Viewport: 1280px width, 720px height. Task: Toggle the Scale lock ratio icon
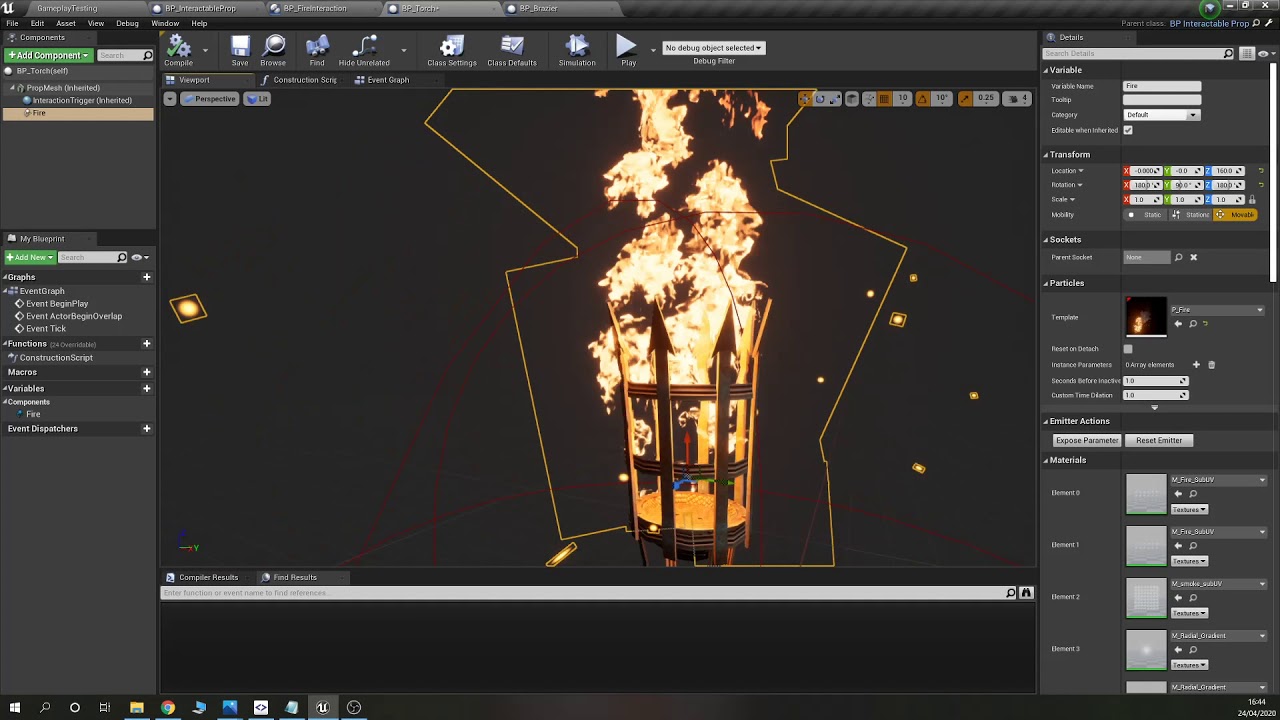(x=1252, y=200)
